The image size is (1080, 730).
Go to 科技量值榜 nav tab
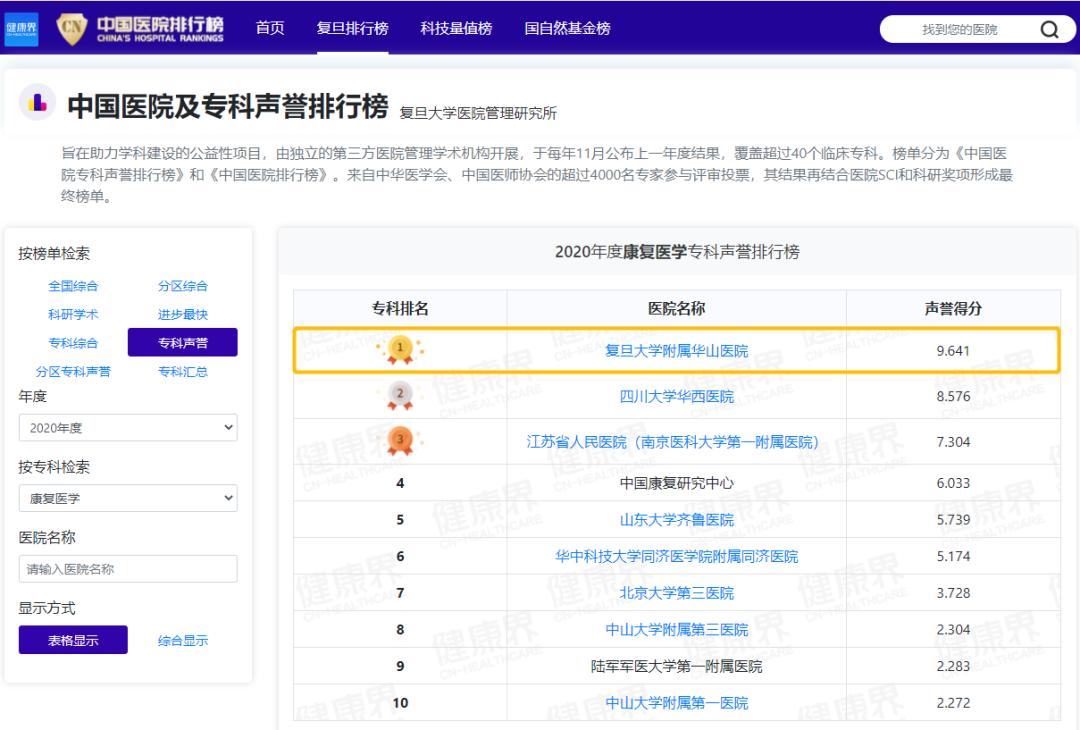tap(456, 28)
